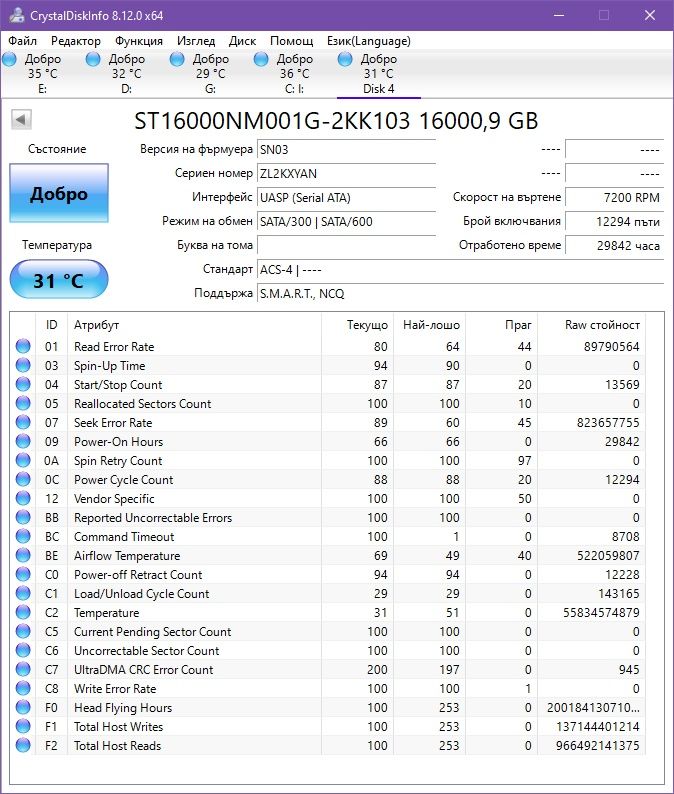The height and width of the screenshot is (794, 674).
Task: Click the power on hours 29842 часа
Action: tap(614, 245)
